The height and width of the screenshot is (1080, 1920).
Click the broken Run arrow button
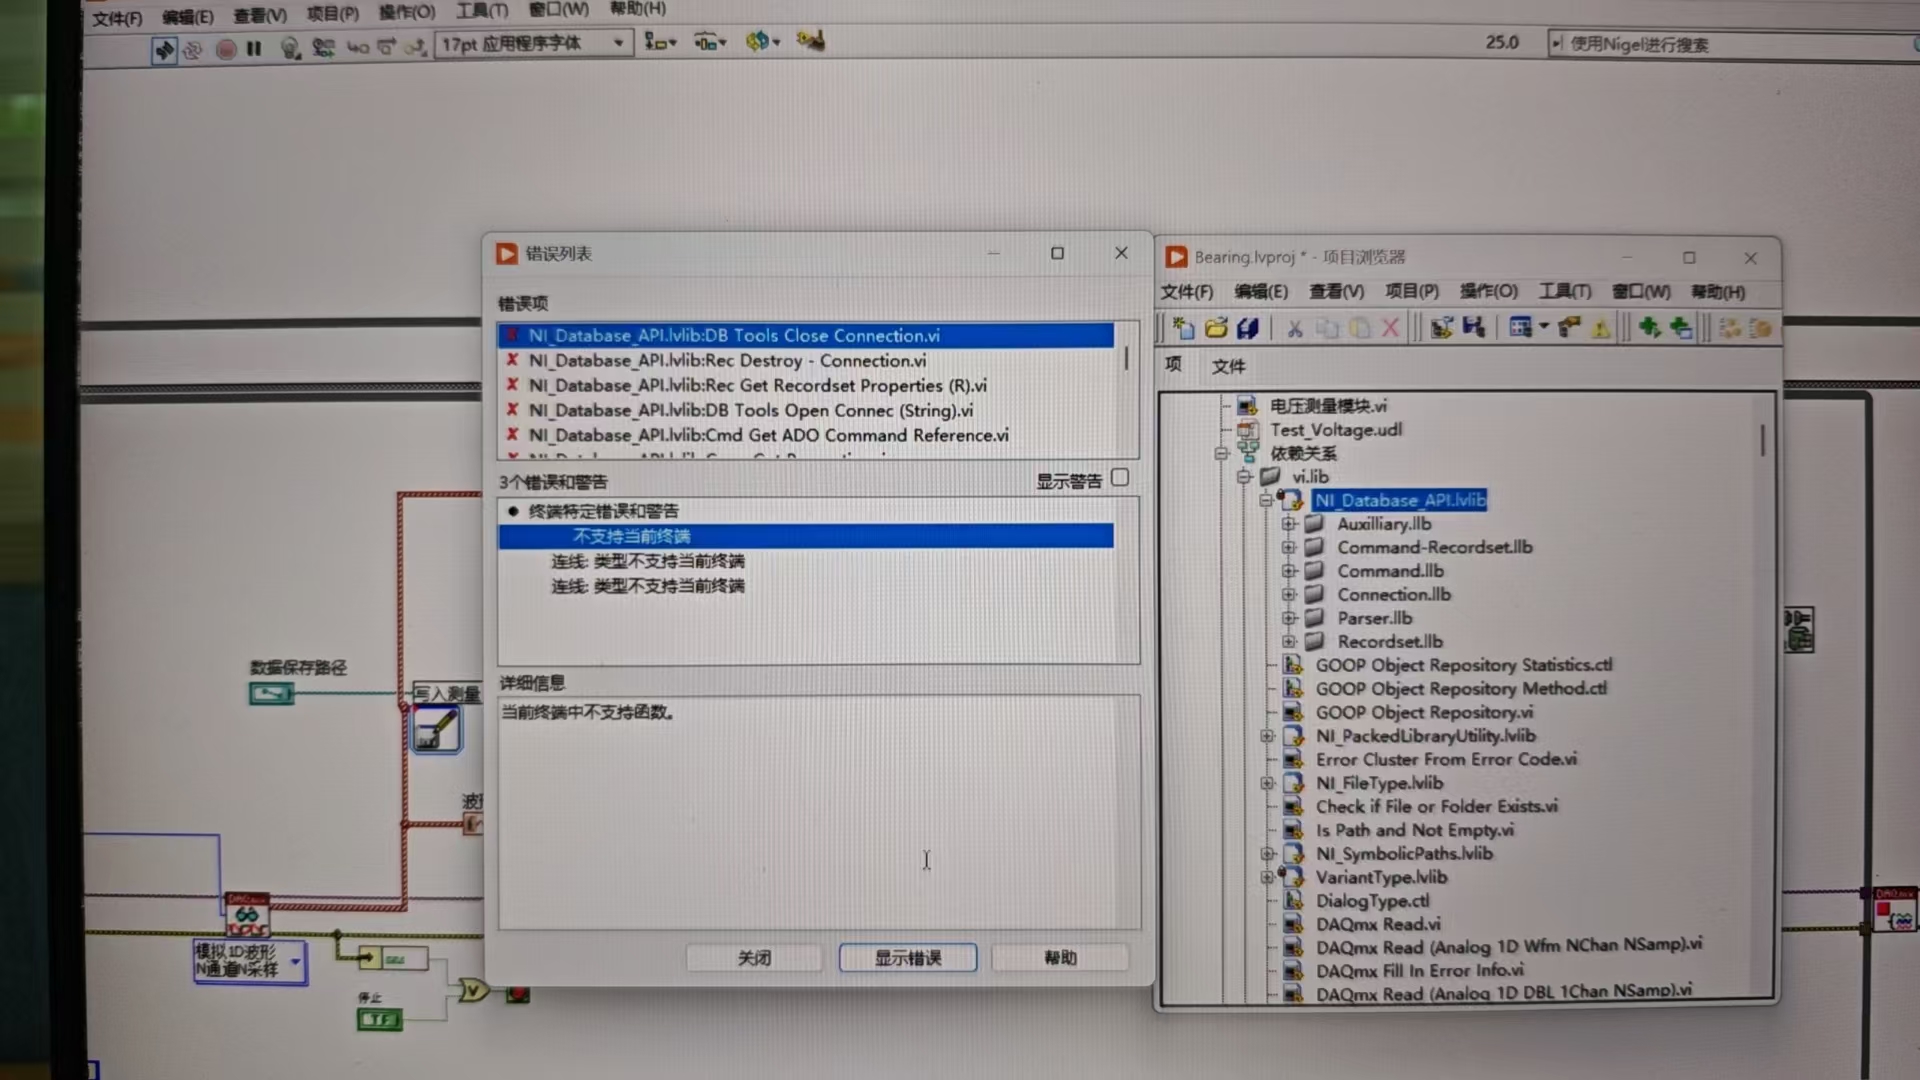(164, 48)
